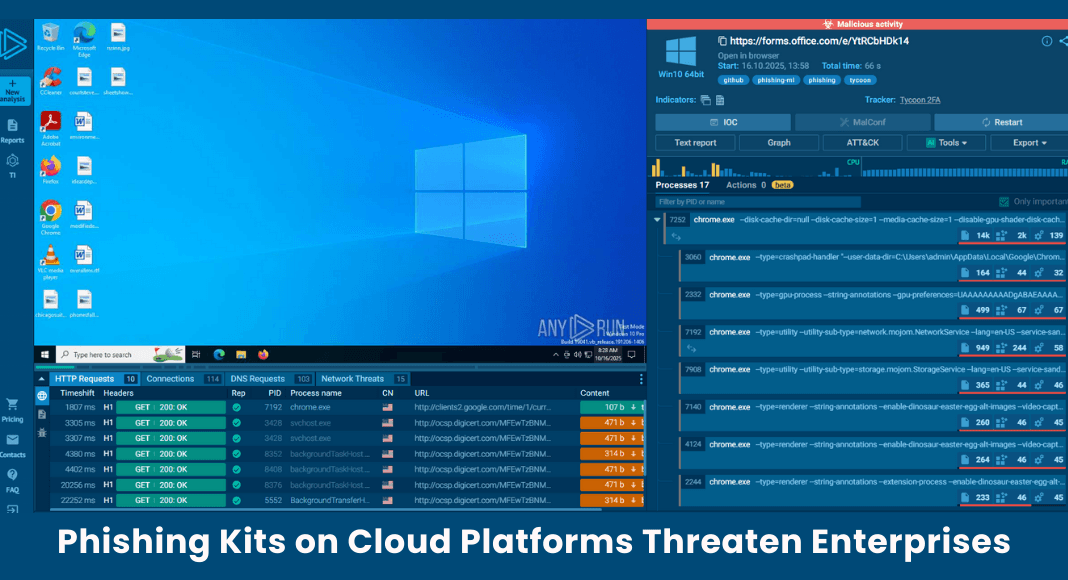1068x580 pixels.
Task: Click the Filter by PID or name field
Action: 755,200
